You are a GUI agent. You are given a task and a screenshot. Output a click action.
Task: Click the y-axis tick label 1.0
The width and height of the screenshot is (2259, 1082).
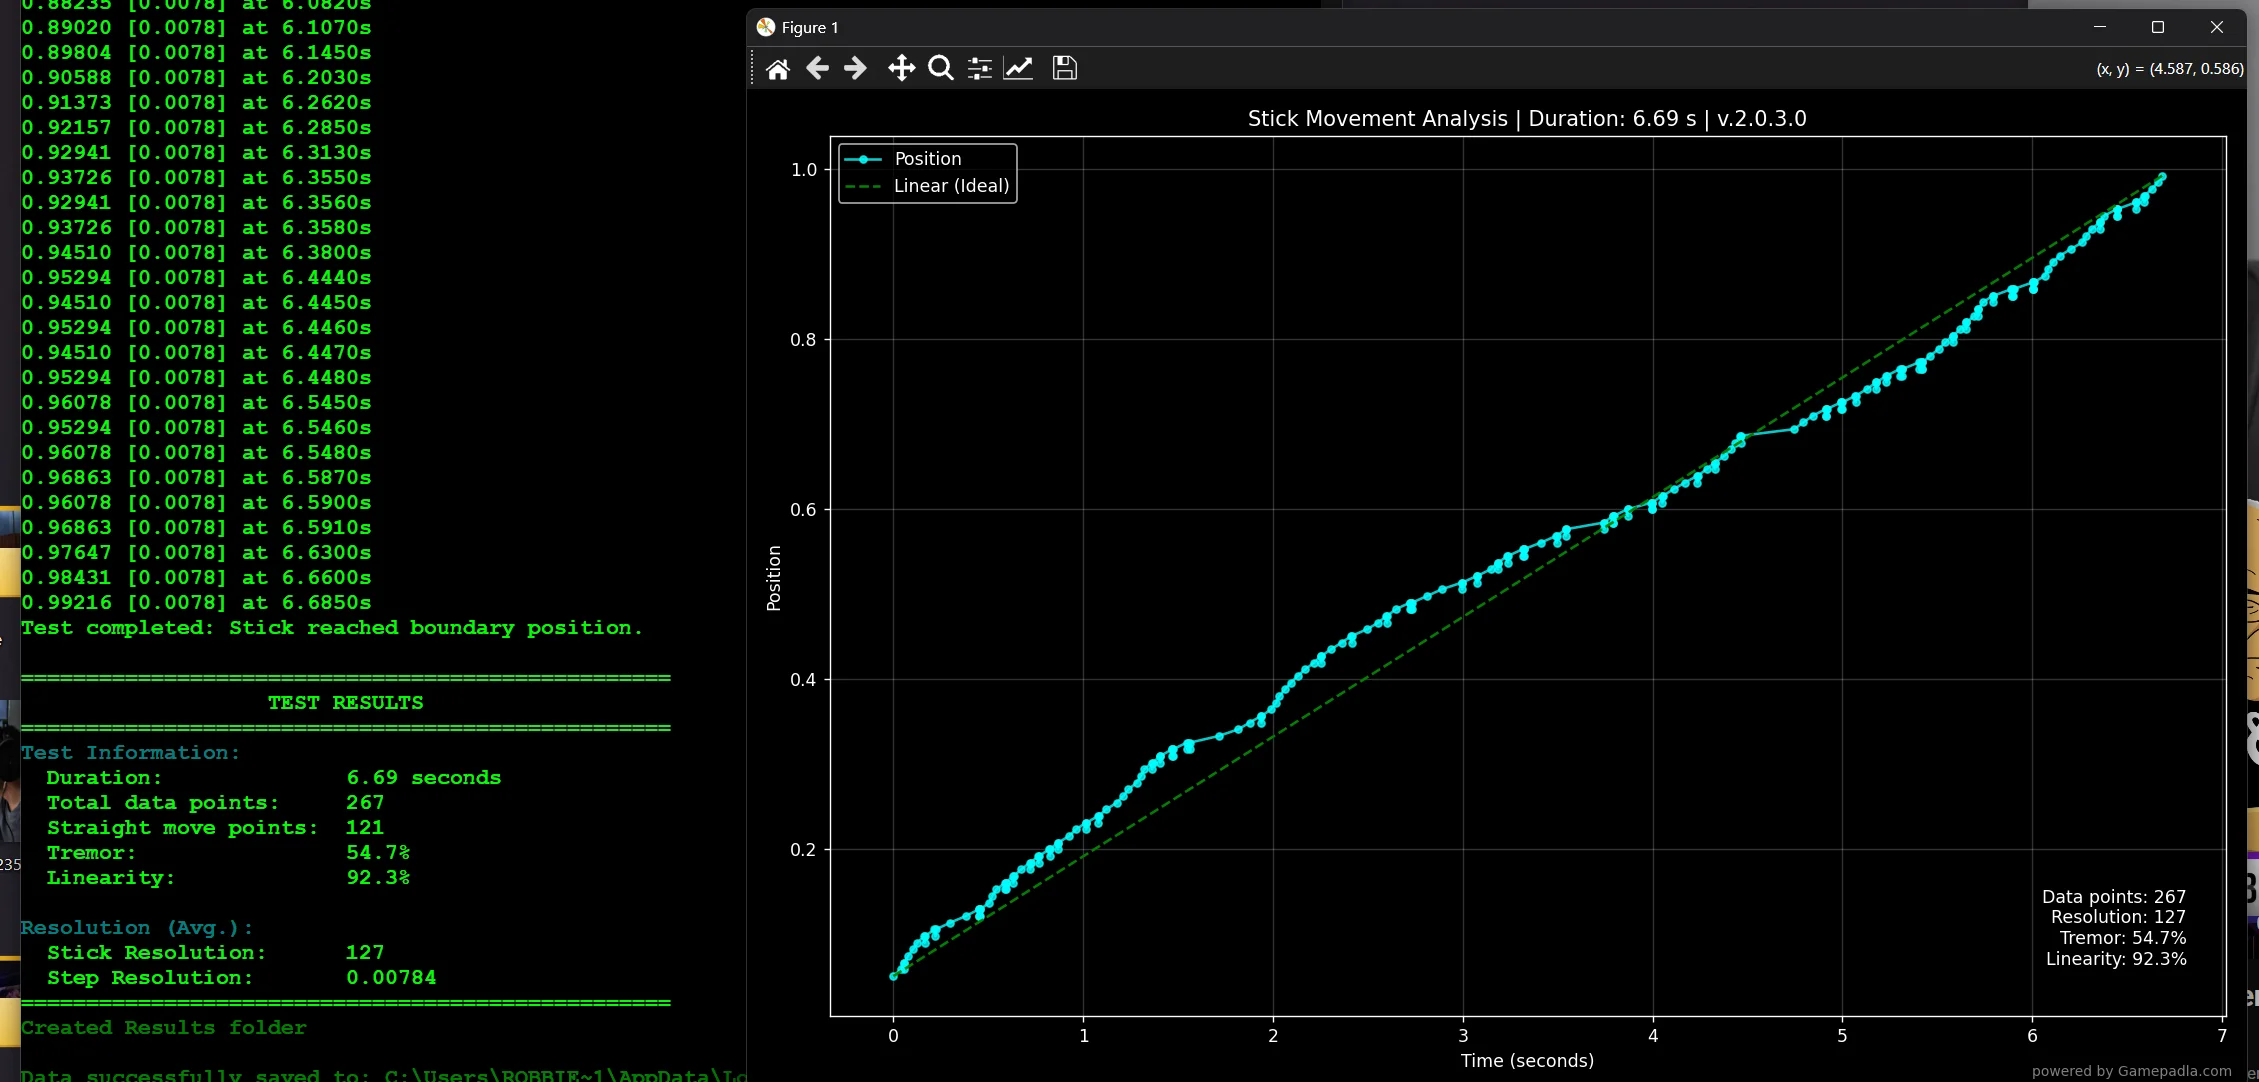coord(804,169)
